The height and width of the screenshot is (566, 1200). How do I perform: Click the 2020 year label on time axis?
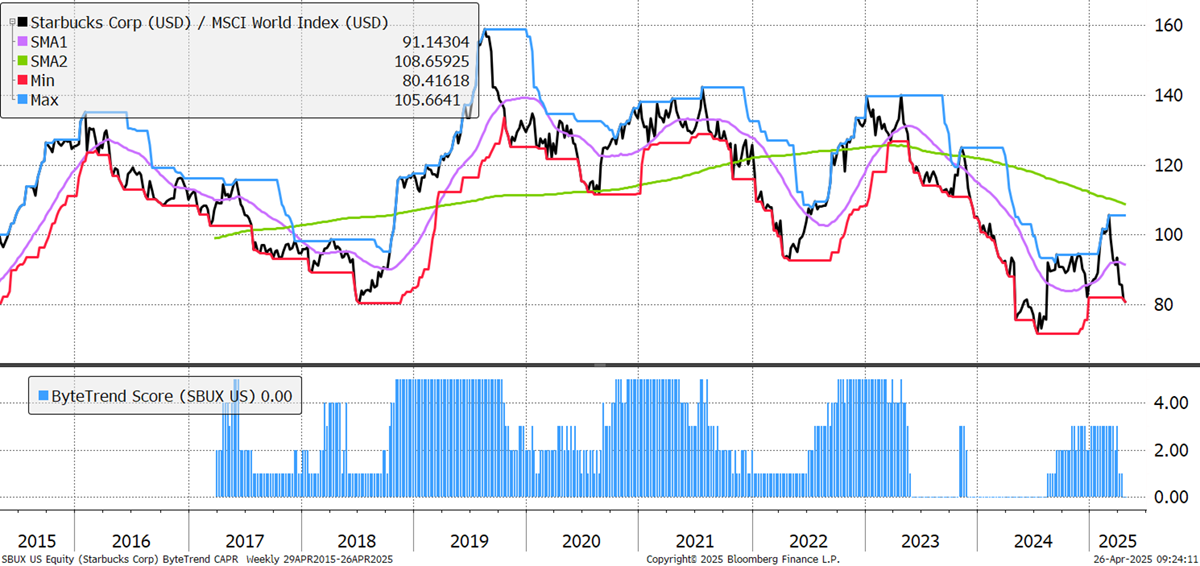click(581, 540)
